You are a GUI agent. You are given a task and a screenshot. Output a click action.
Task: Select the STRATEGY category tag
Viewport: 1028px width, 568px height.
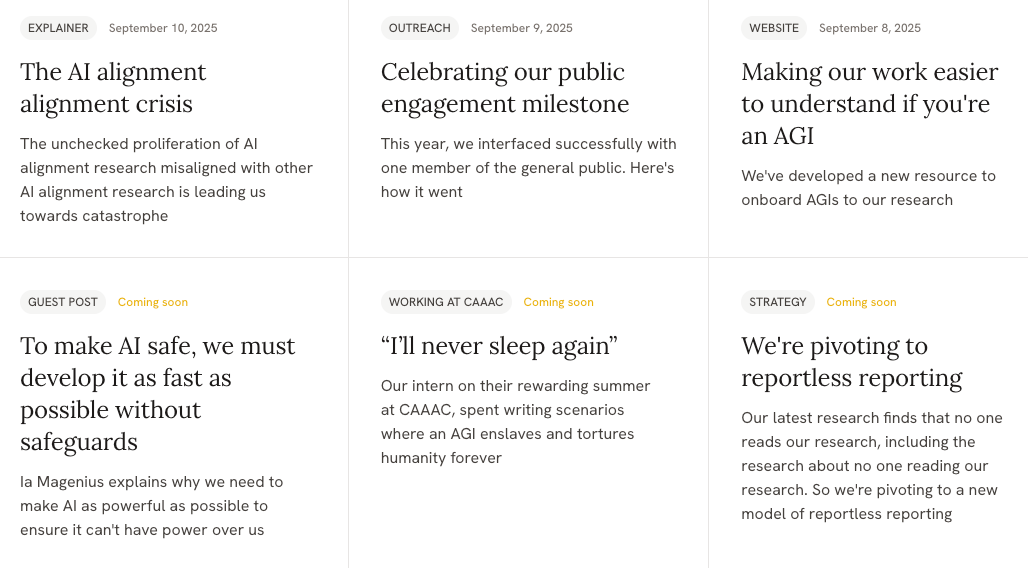point(778,302)
